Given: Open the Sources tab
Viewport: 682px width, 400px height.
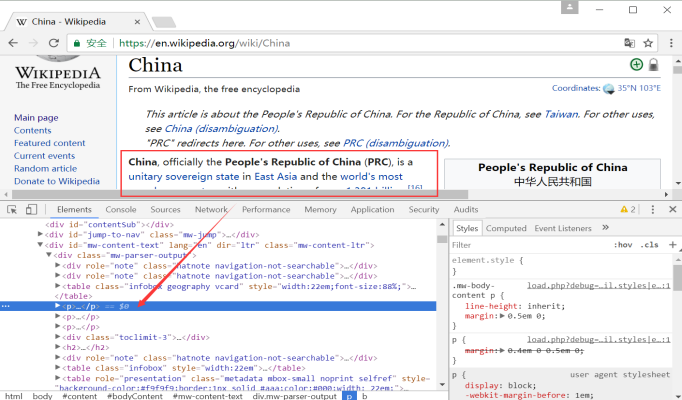Looking at the screenshot, I should tap(165, 210).
